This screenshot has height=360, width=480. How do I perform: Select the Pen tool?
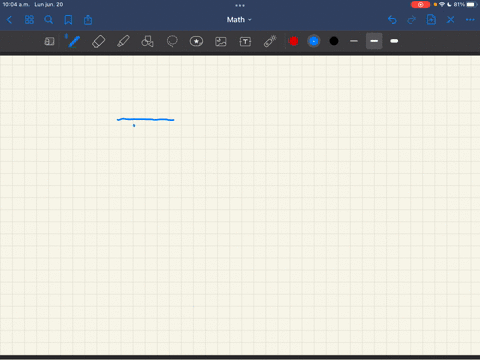[x=73, y=41]
